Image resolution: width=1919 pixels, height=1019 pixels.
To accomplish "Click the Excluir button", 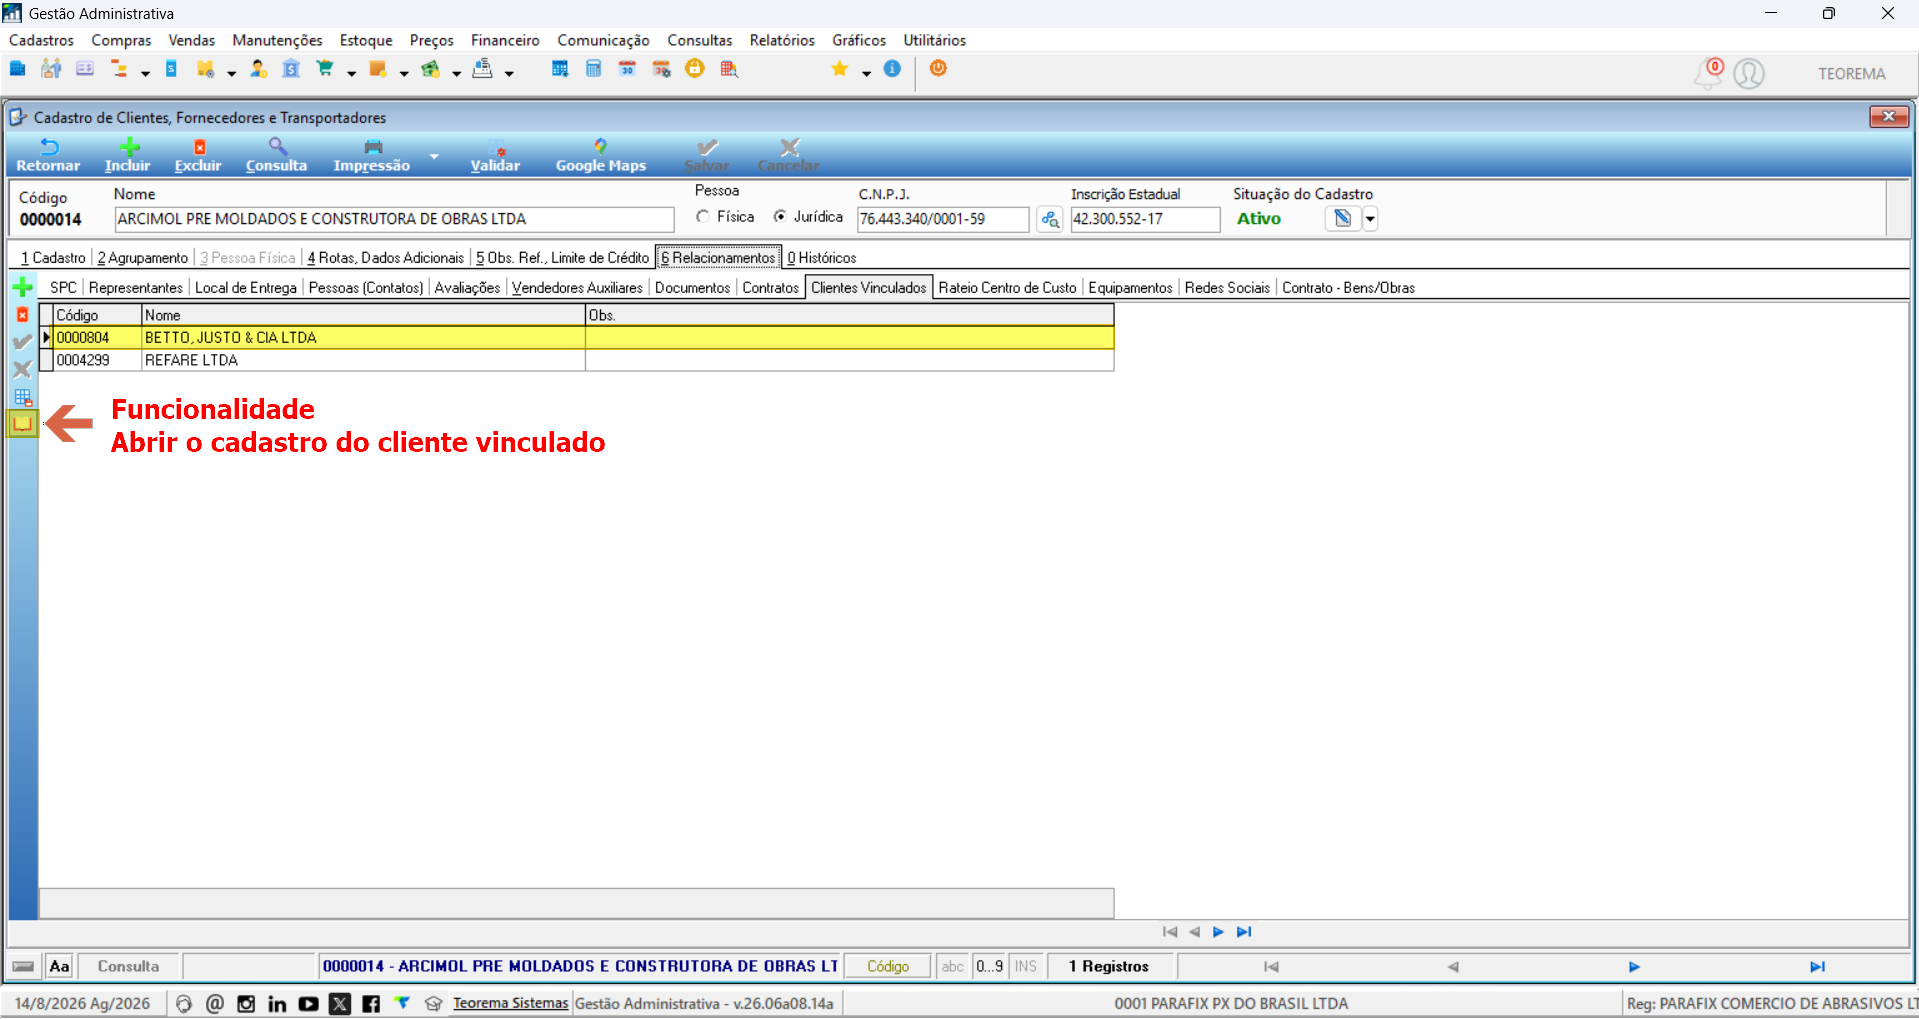I will [198, 156].
